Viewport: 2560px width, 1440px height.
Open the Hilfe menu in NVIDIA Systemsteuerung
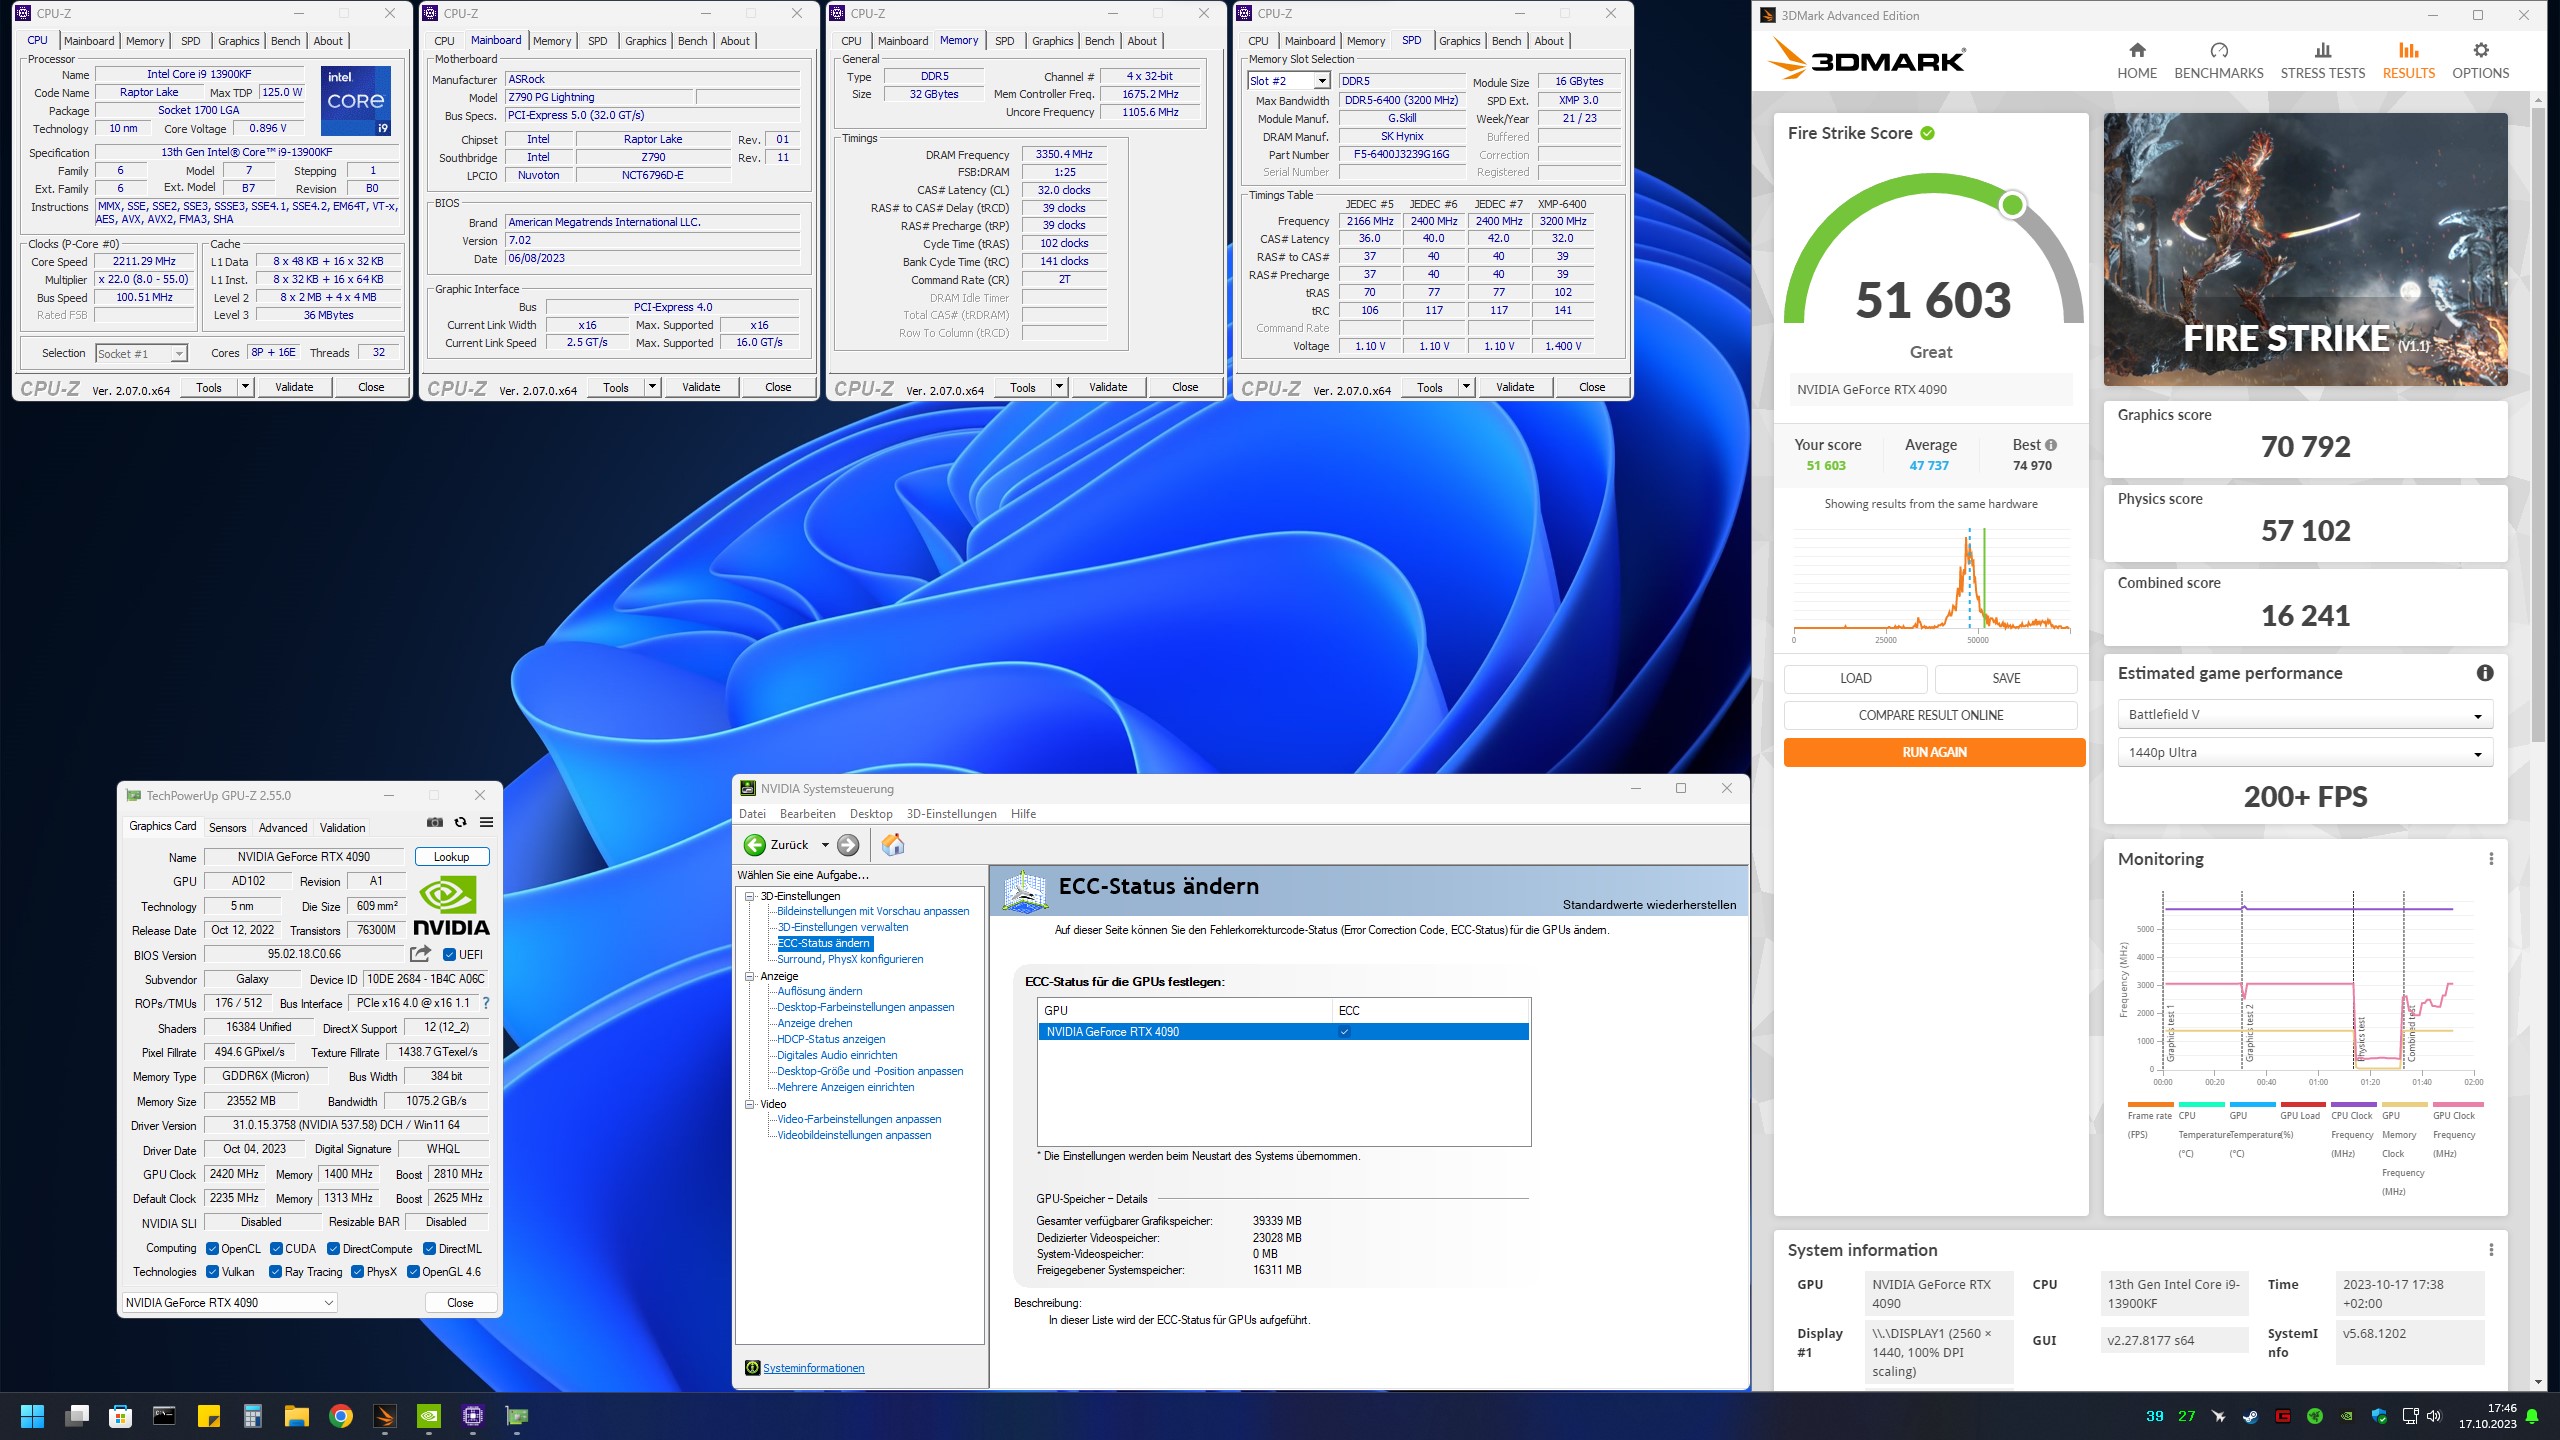(x=1023, y=814)
